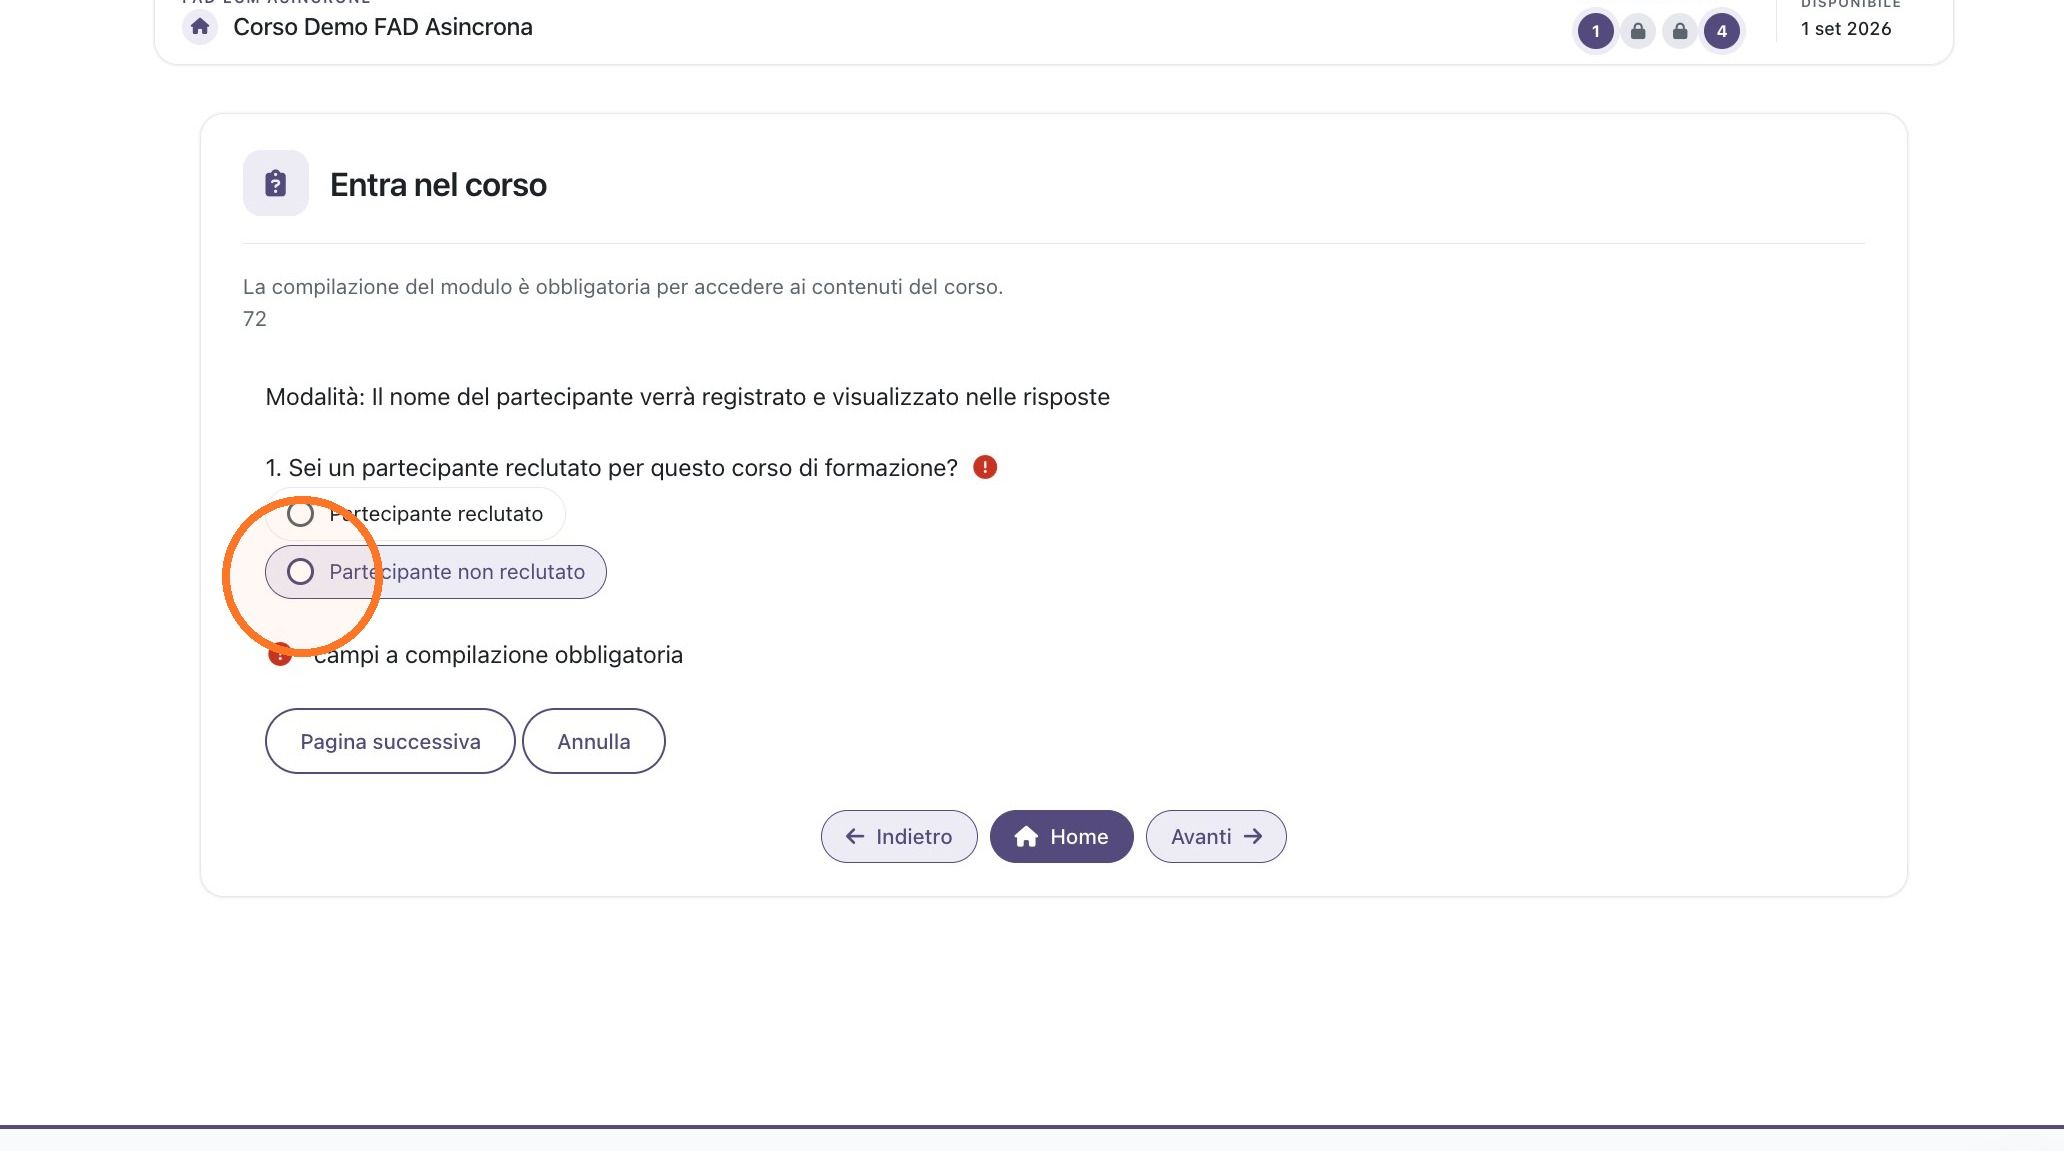
Task: Click the first locked step icon
Action: [1638, 31]
